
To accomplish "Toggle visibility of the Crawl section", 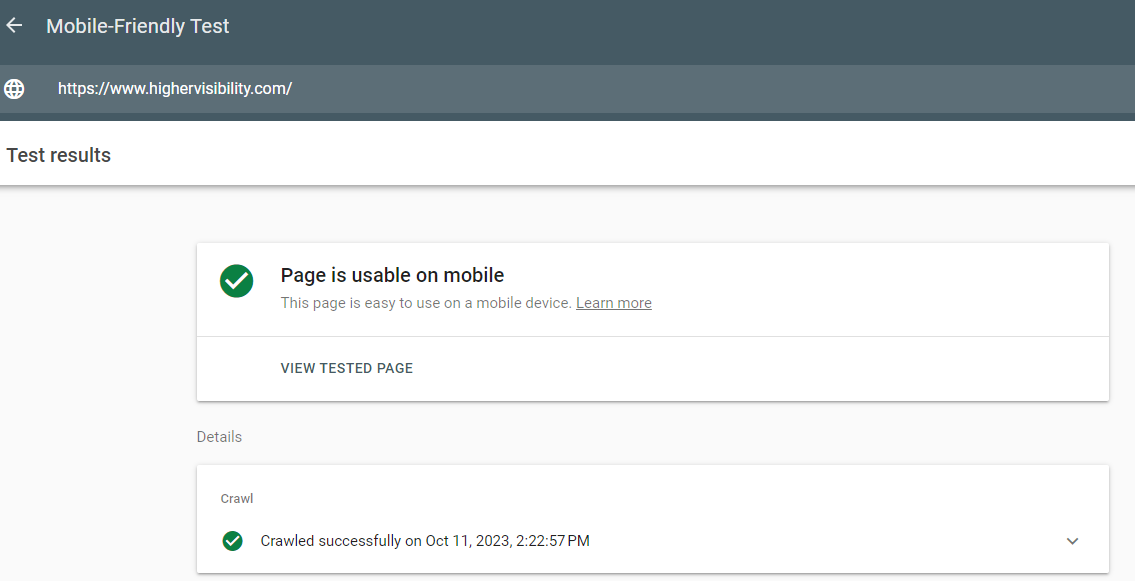I will pyautogui.click(x=1072, y=540).
